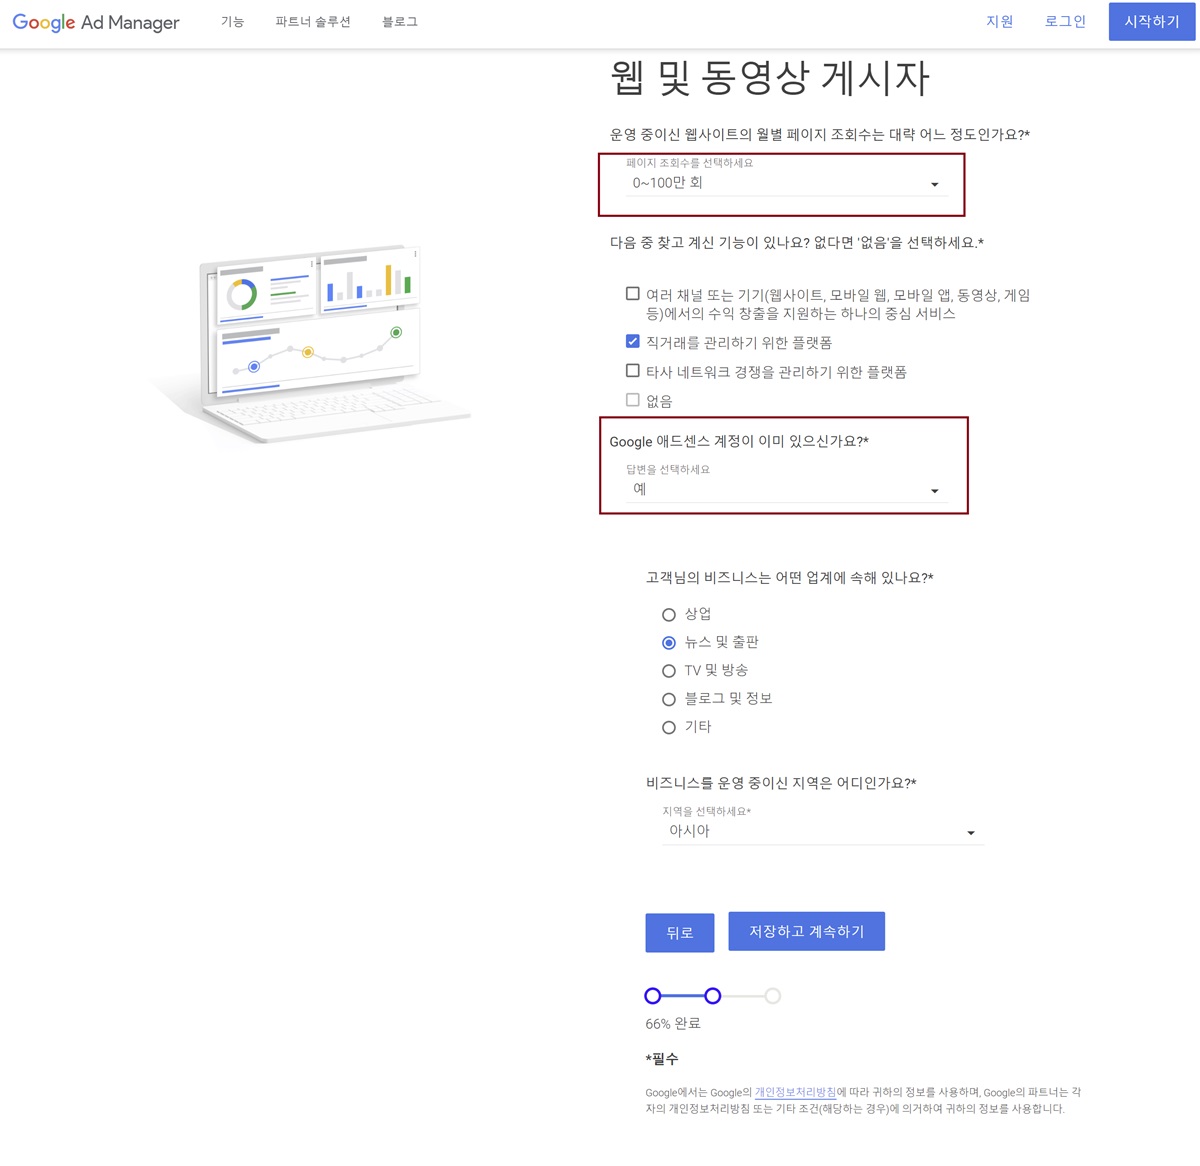The width and height of the screenshot is (1200, 1166).
Task: Select the 상업 radio button
Action: tap(669, 615)
